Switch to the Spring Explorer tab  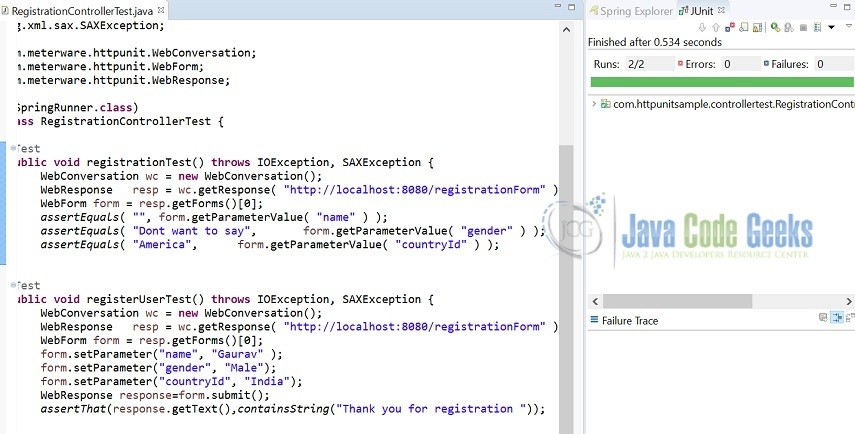pos(631,11)
